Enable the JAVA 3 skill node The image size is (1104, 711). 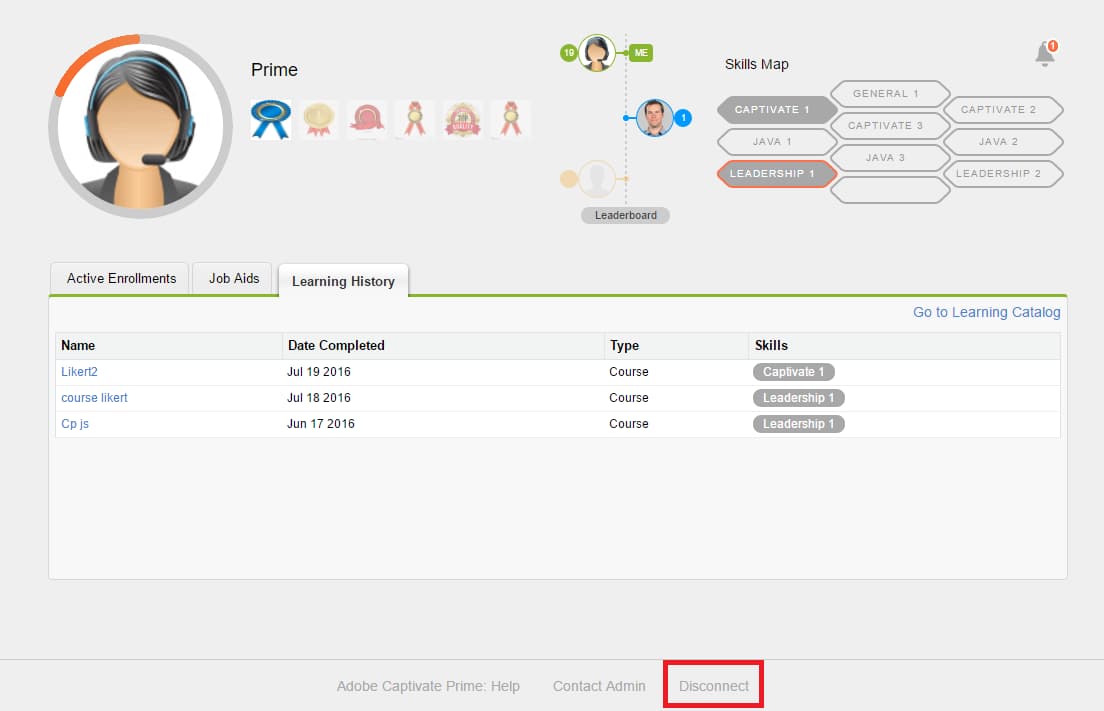coord(889,157)
